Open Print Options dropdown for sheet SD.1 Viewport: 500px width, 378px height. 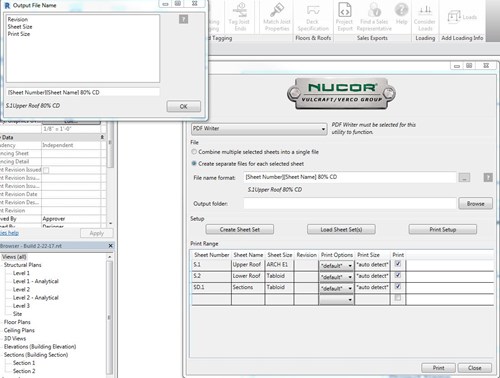(336, 288)
